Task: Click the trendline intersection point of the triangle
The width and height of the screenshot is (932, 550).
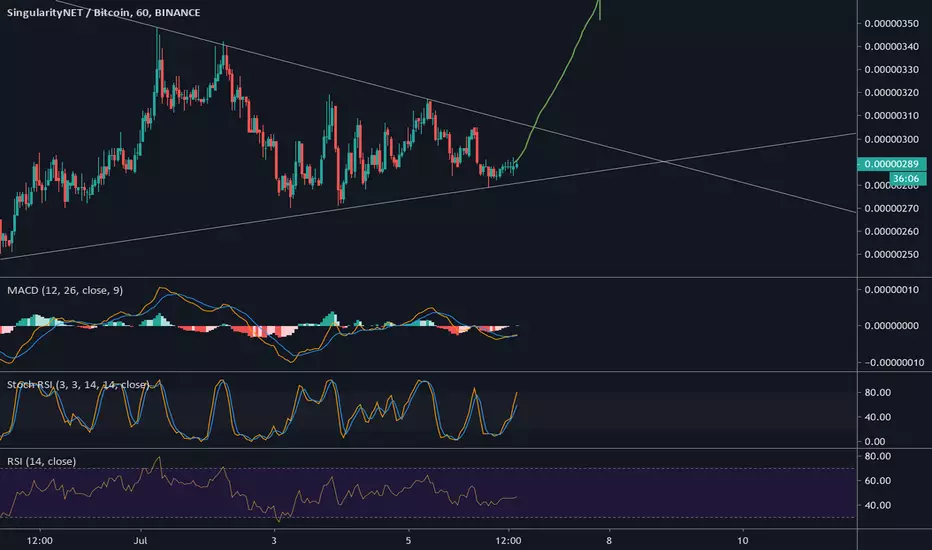Action: pyautogui.click(x=663, y=161)
